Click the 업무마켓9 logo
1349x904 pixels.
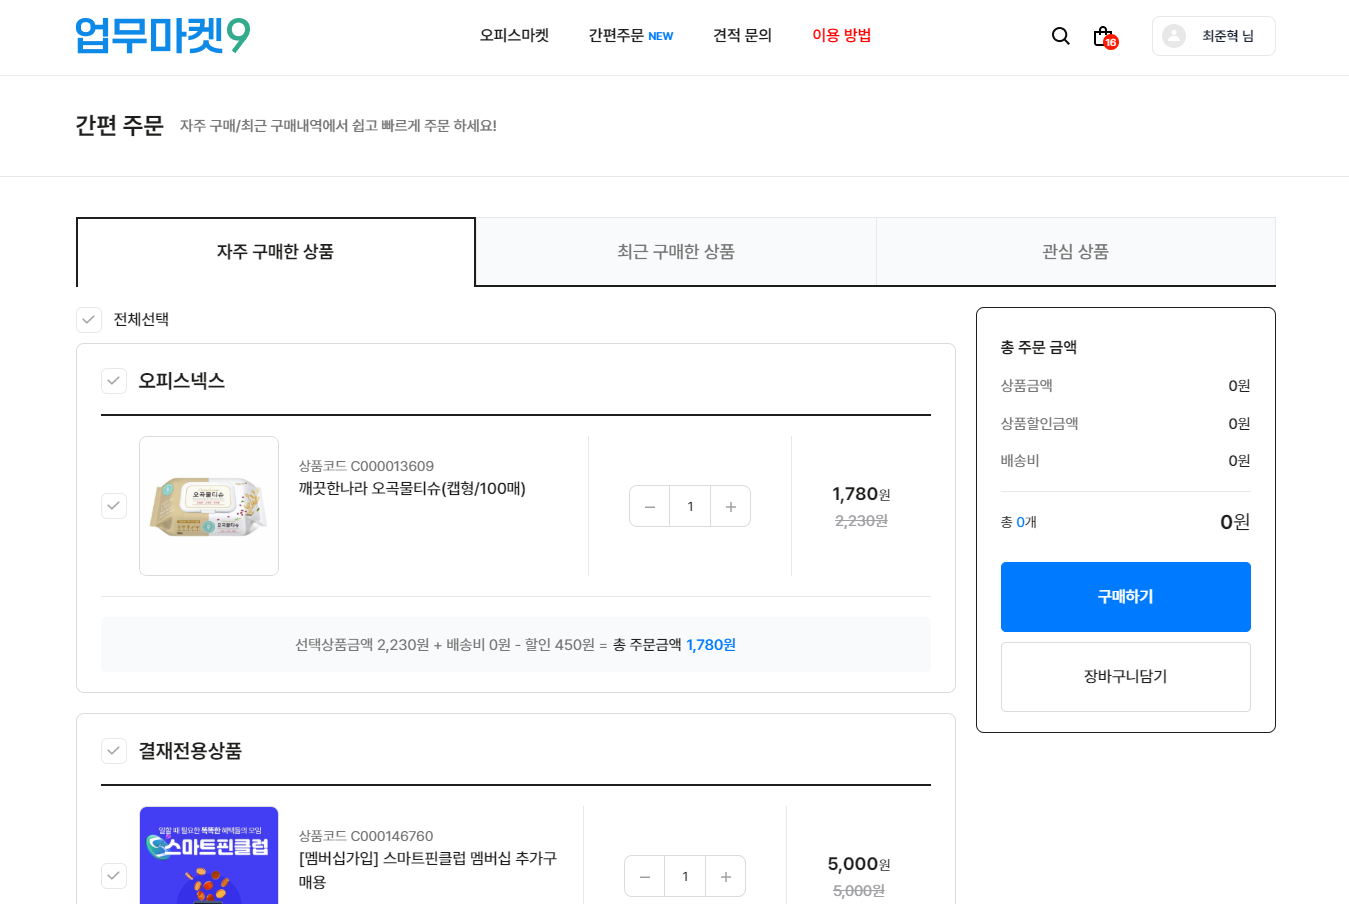(163, 36)
